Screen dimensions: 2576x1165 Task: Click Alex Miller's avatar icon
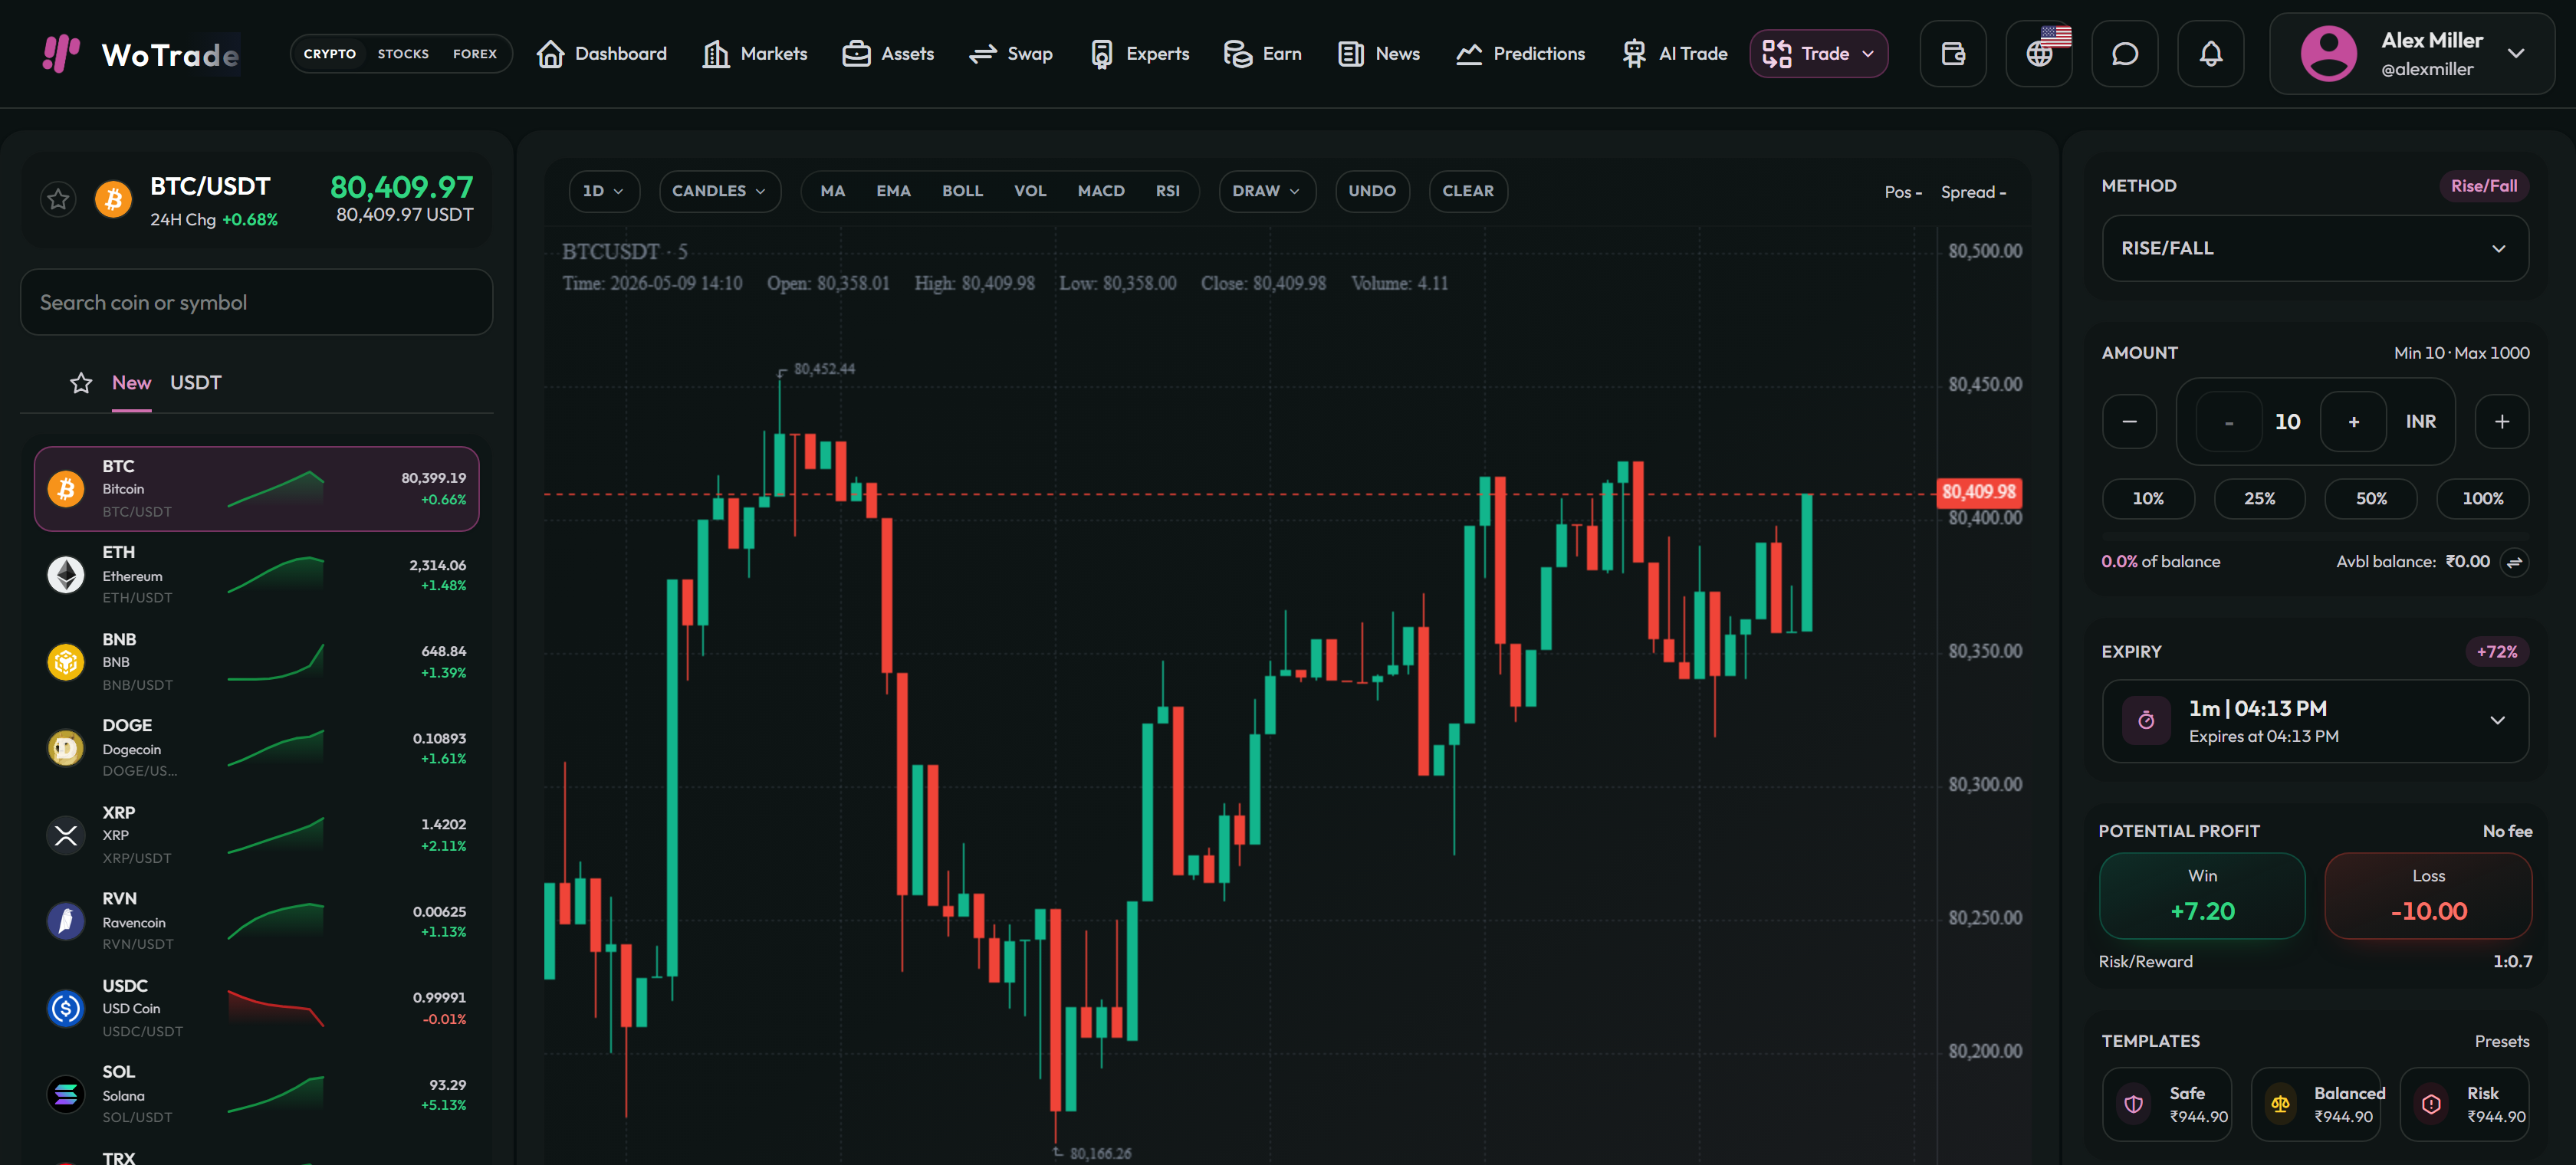[2329, 54]
